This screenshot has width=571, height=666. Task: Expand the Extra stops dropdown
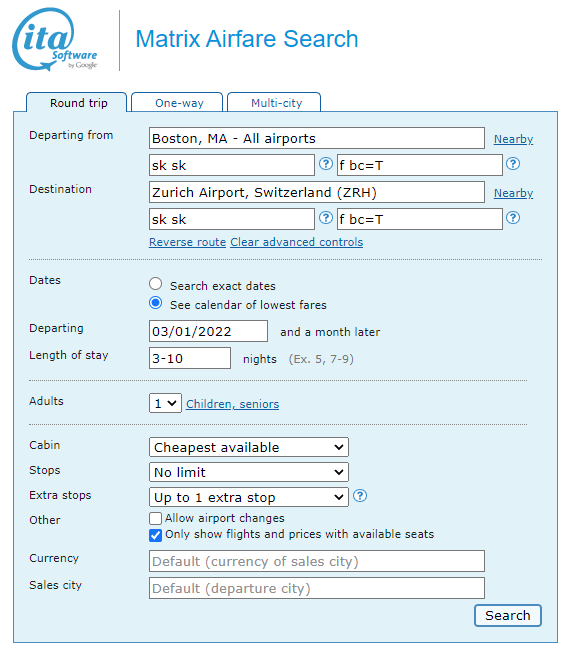click(x=249, y=497)
